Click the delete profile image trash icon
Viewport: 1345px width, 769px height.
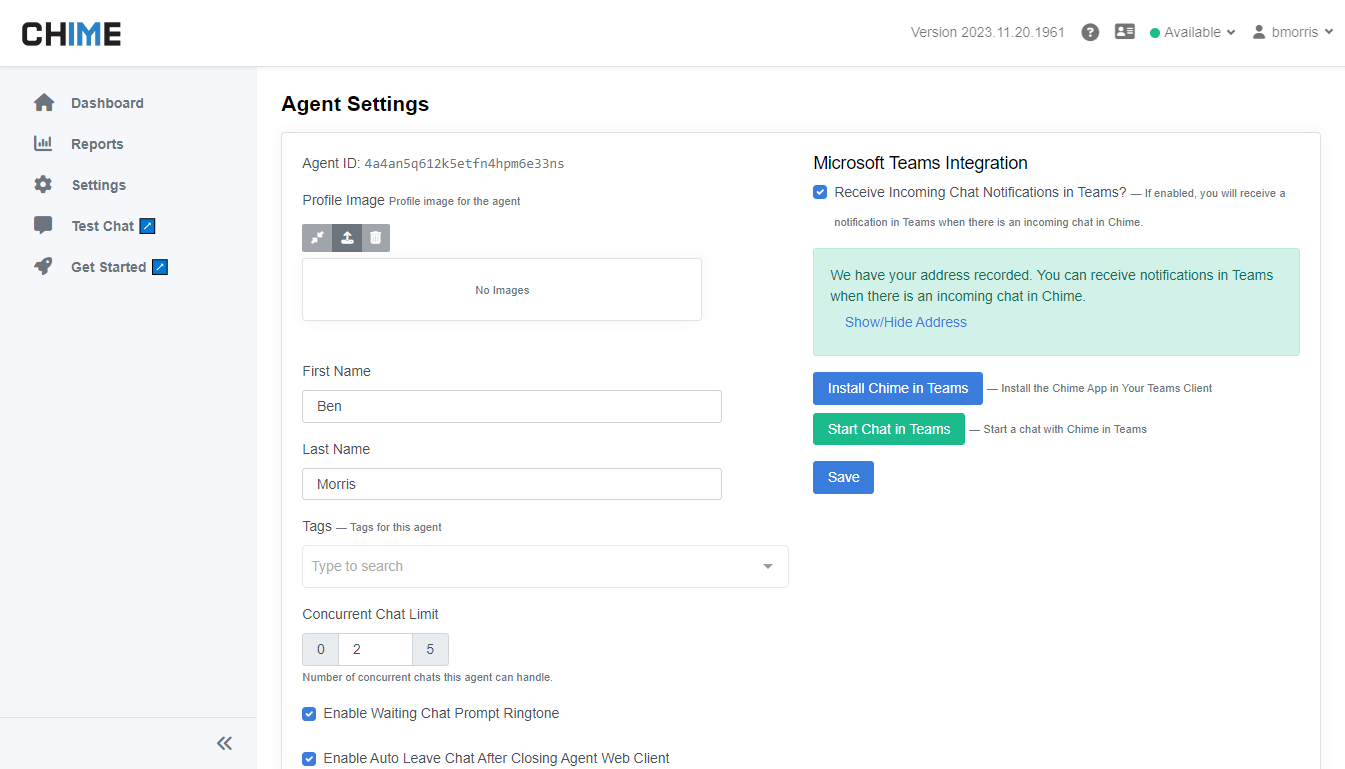pos(376,238)
